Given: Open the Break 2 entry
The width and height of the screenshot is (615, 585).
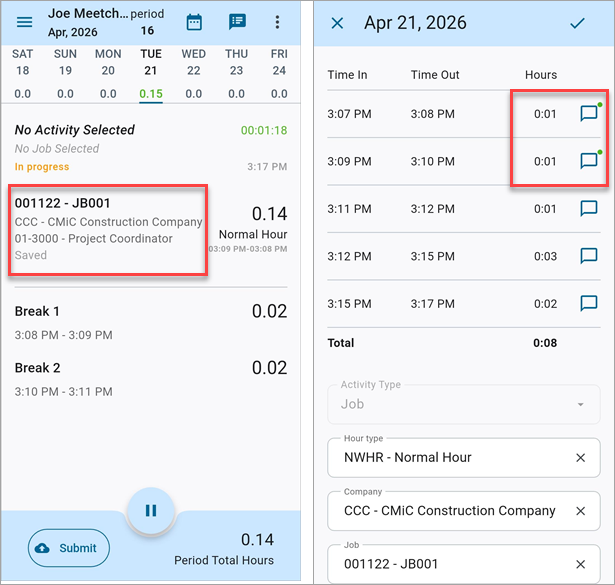Looking at the screenshot, I should pos(151,379).
